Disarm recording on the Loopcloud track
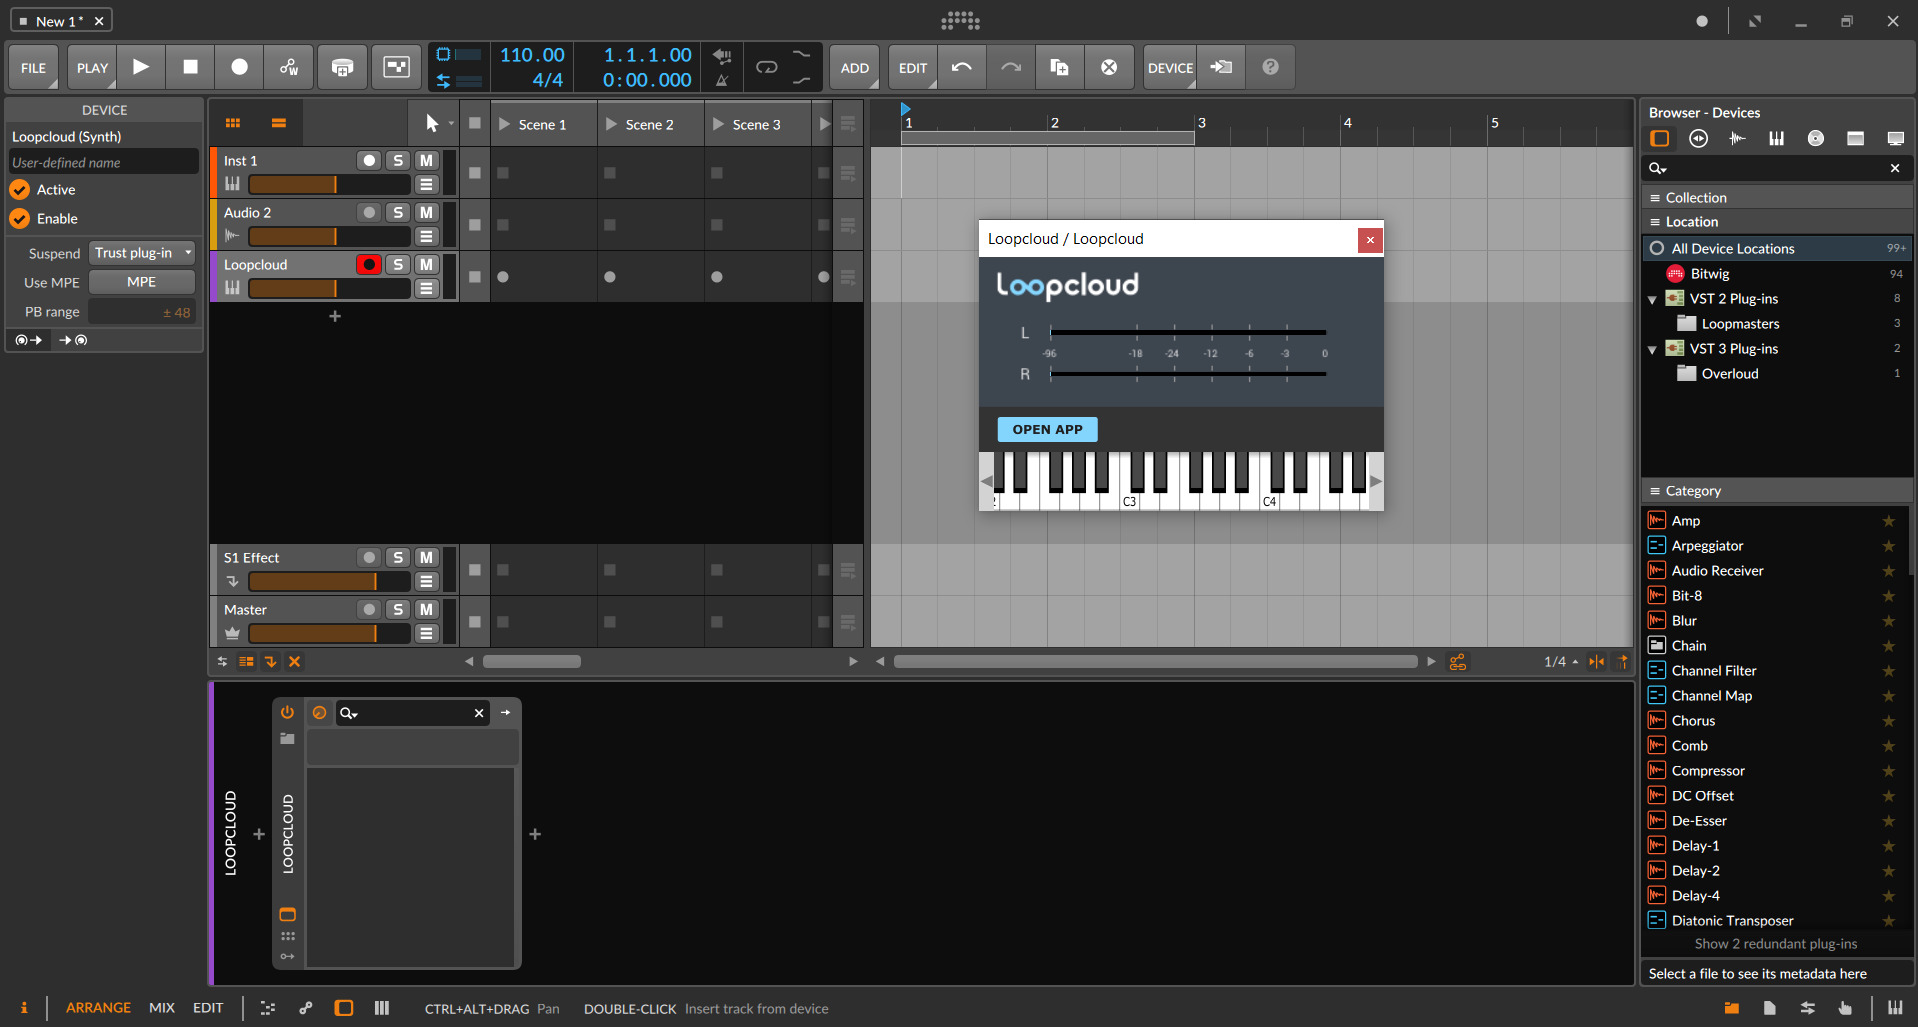 click(369, 264)
